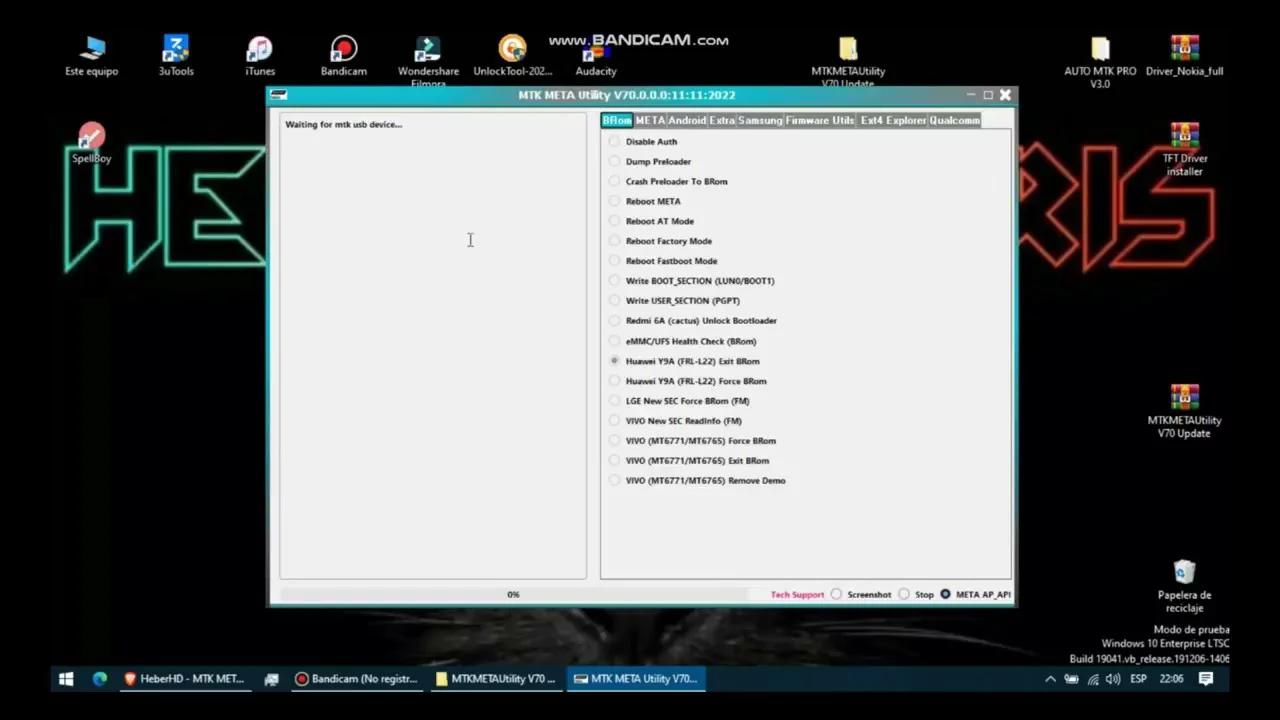Enable the Dump Preloader option
1280x720 pixels.
[x=614, y=161]
